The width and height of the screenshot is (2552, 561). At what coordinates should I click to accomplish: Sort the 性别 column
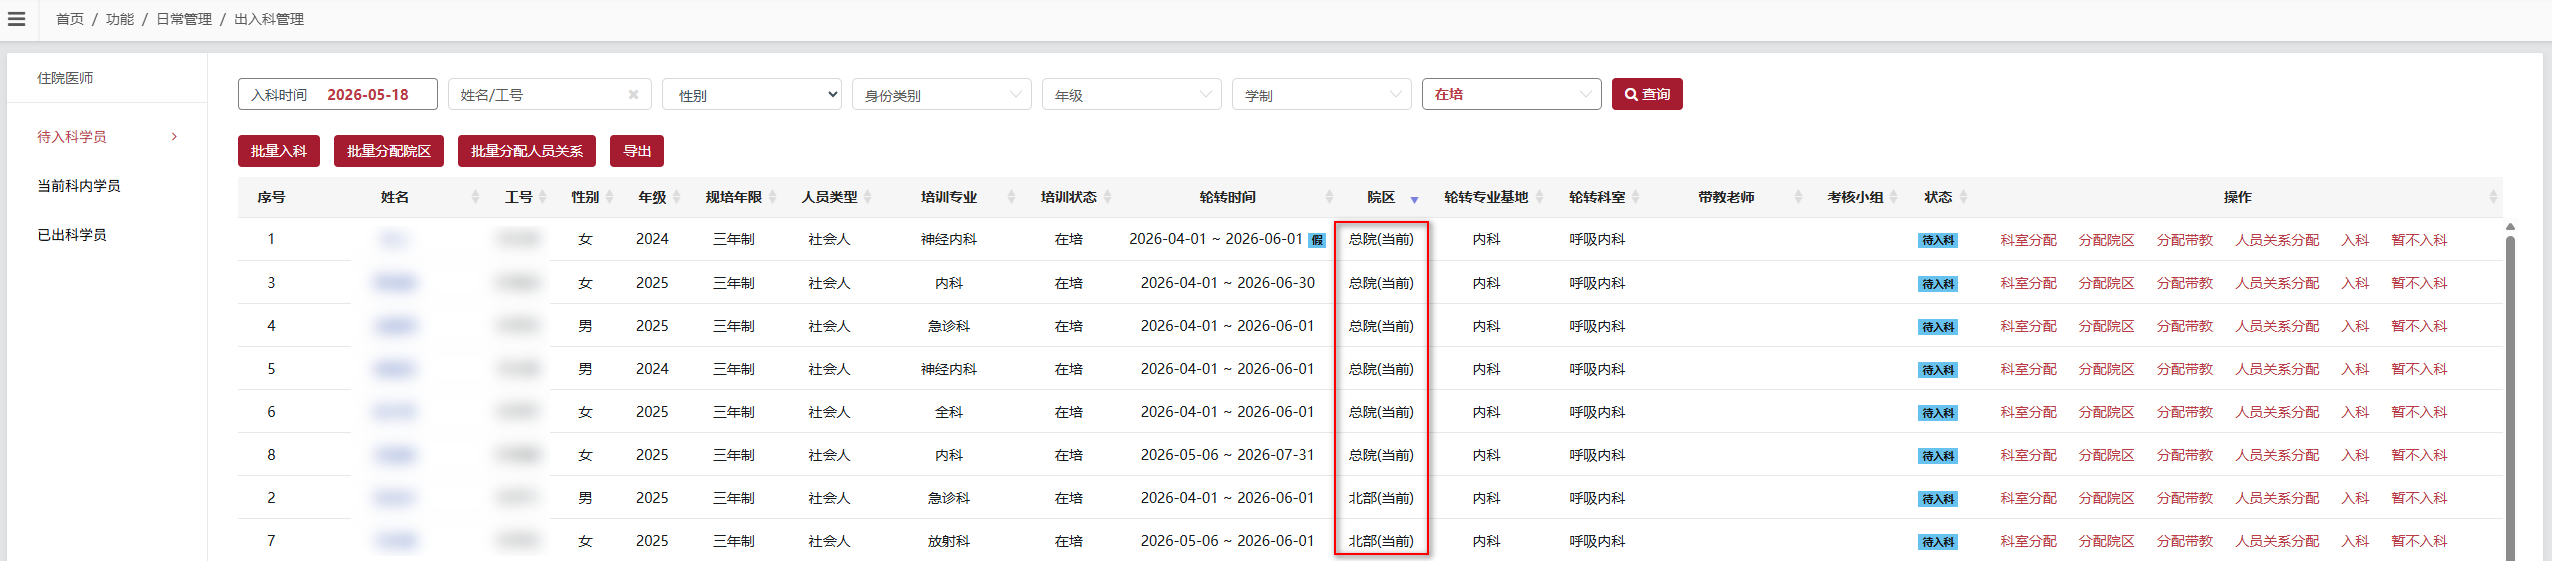pos(609,197)
